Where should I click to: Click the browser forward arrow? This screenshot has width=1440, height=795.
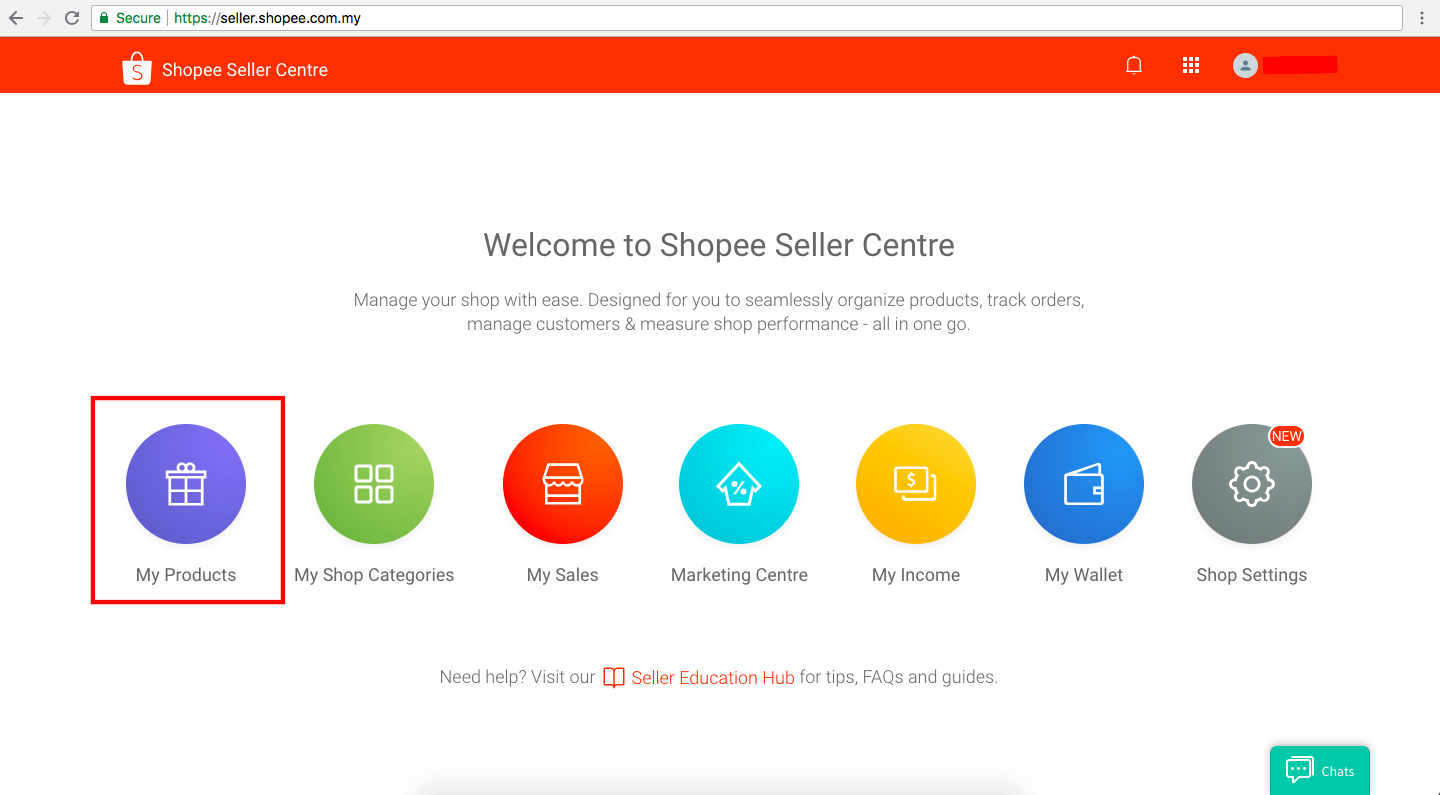[43, 18]
